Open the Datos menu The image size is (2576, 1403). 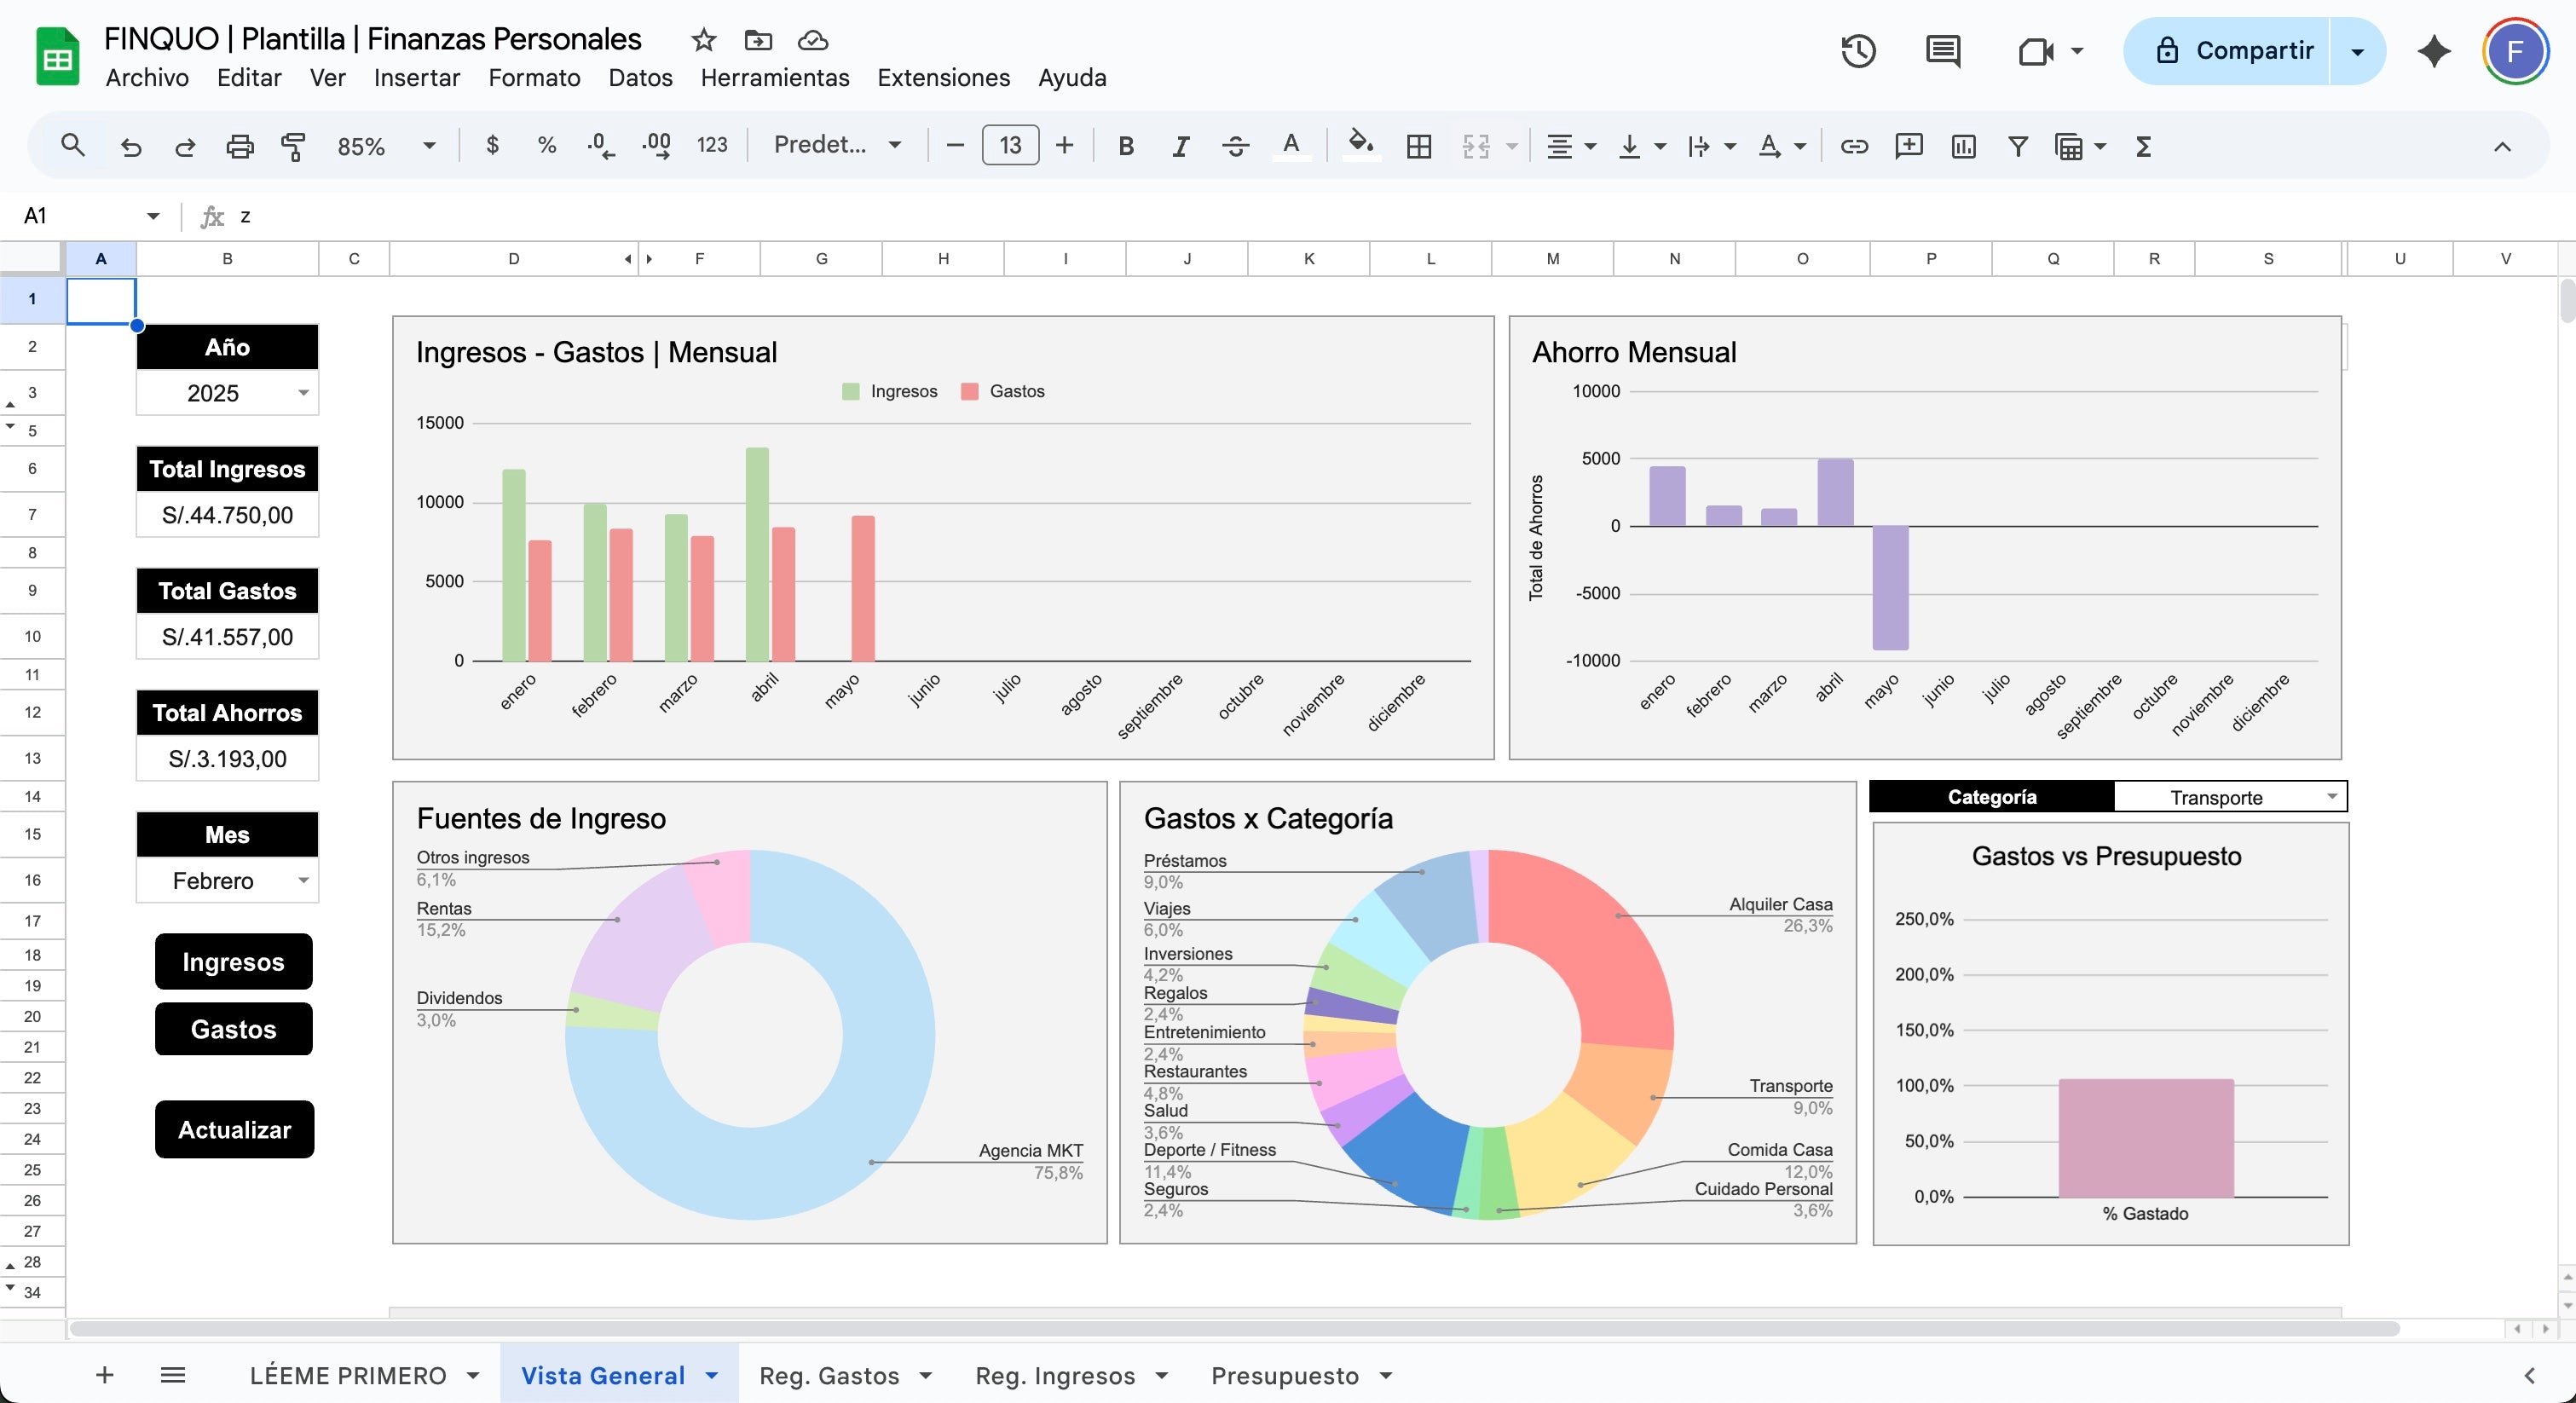(x=640, y=78)
